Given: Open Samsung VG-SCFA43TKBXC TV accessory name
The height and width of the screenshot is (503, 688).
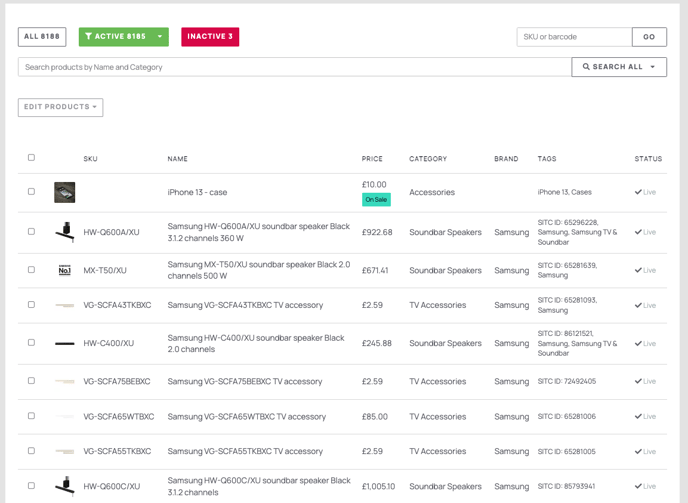Looking at the screenshot, I should 245,305.
